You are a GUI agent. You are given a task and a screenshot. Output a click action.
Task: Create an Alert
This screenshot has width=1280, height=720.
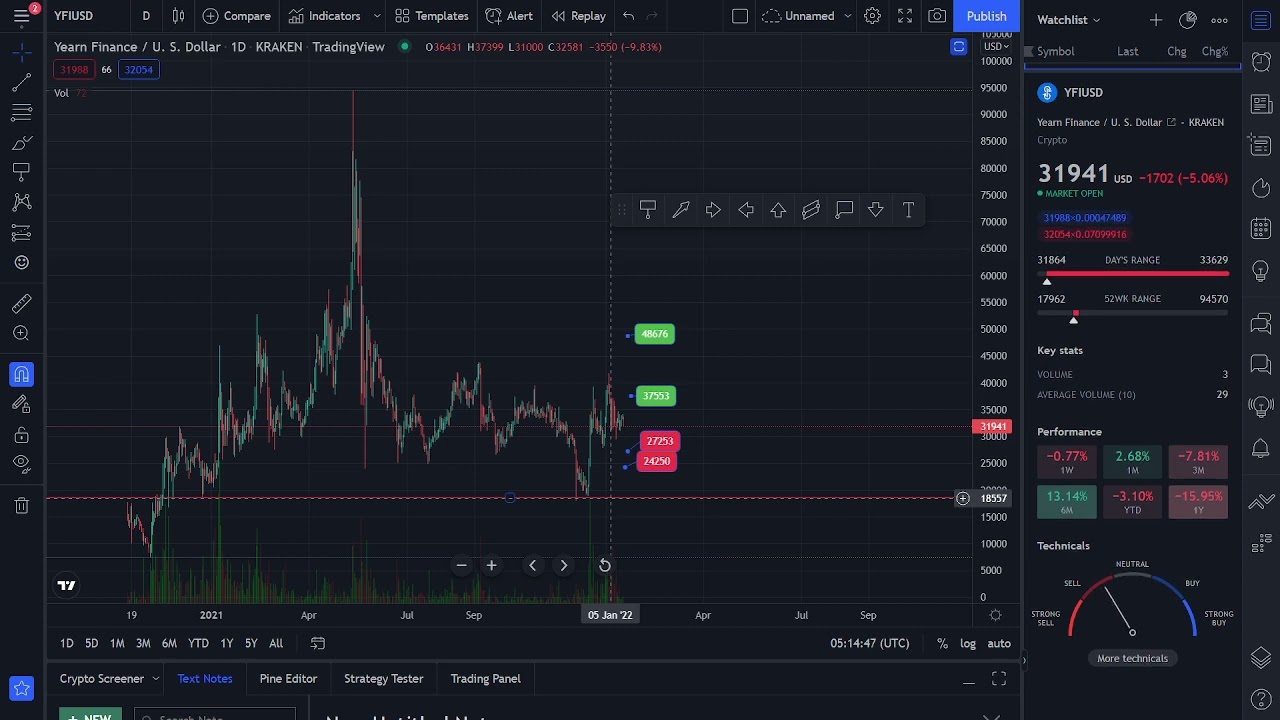[x=509, y=16]
